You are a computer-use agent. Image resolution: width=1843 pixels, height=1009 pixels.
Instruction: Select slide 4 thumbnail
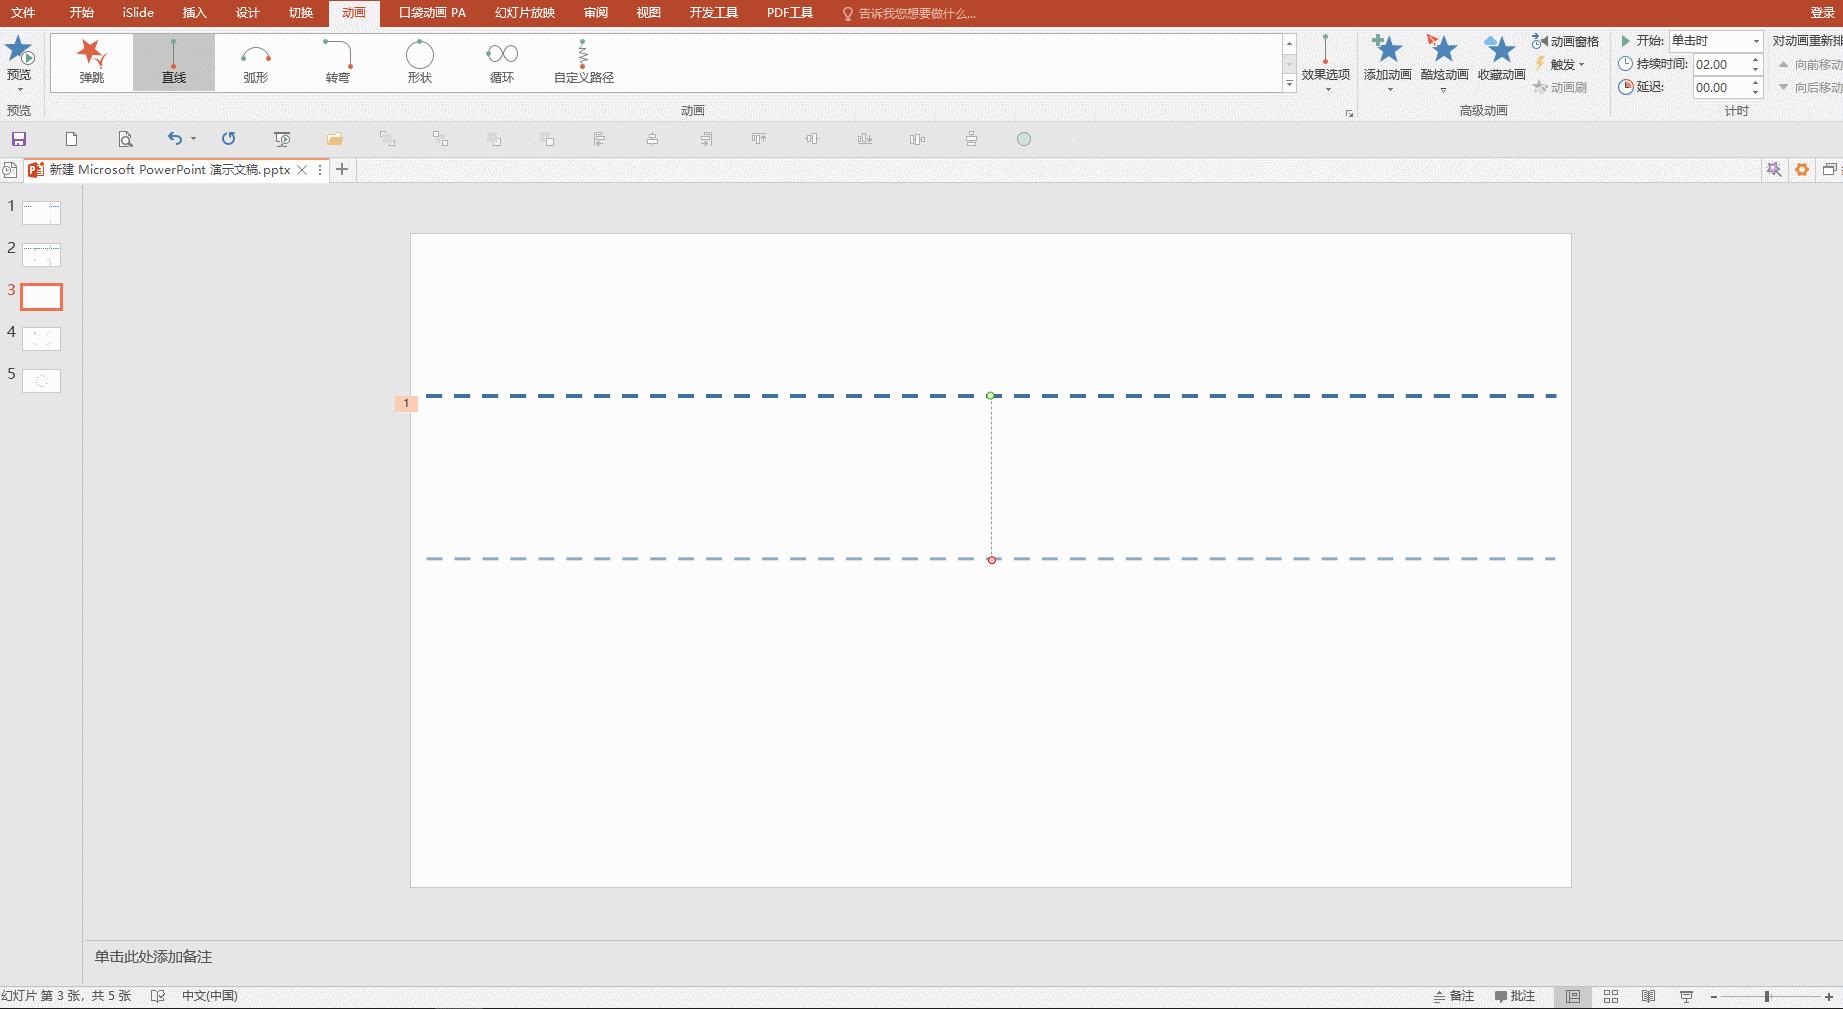(x=41, y=339)
